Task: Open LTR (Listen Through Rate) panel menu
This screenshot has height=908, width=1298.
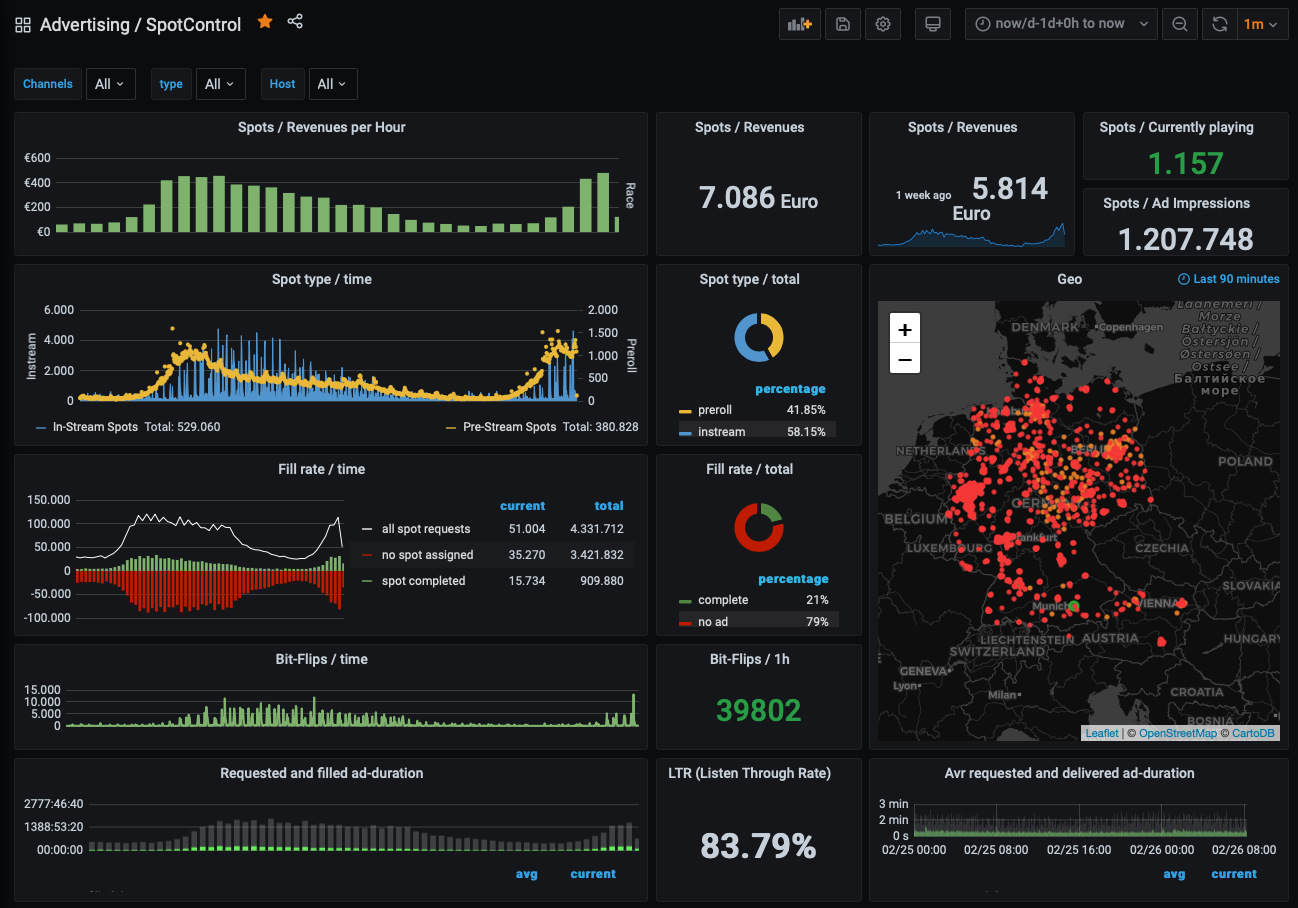Action: coord(749,773)
